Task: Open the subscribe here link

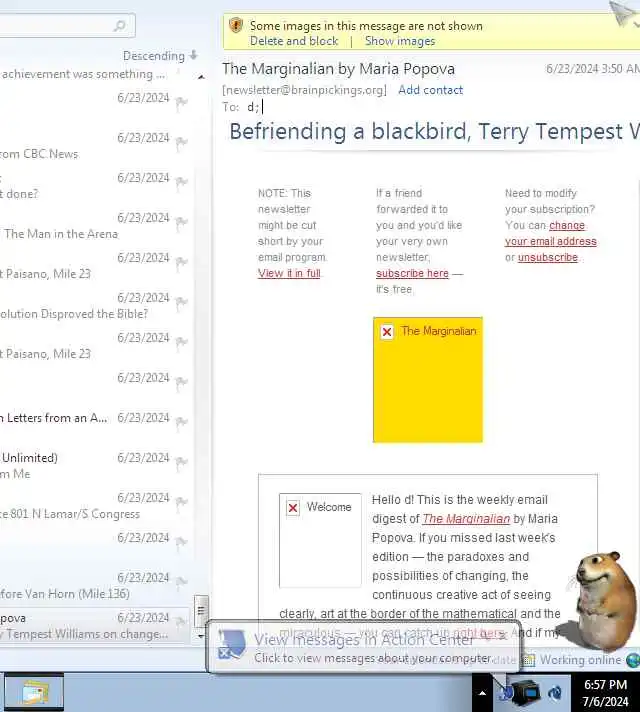Action: [x=412, y=273]
